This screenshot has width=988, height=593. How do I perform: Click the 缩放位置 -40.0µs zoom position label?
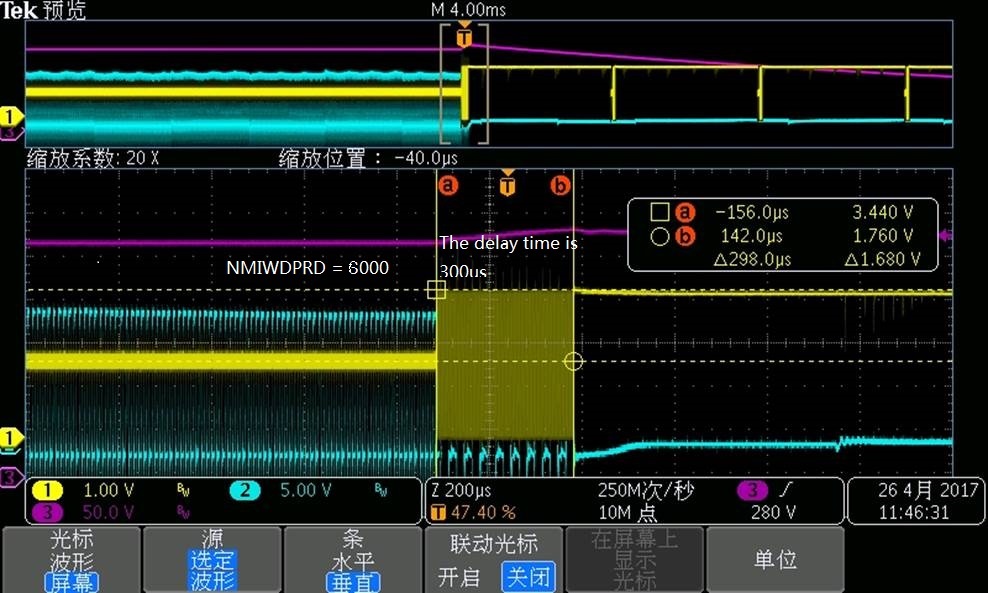point(369,158)
